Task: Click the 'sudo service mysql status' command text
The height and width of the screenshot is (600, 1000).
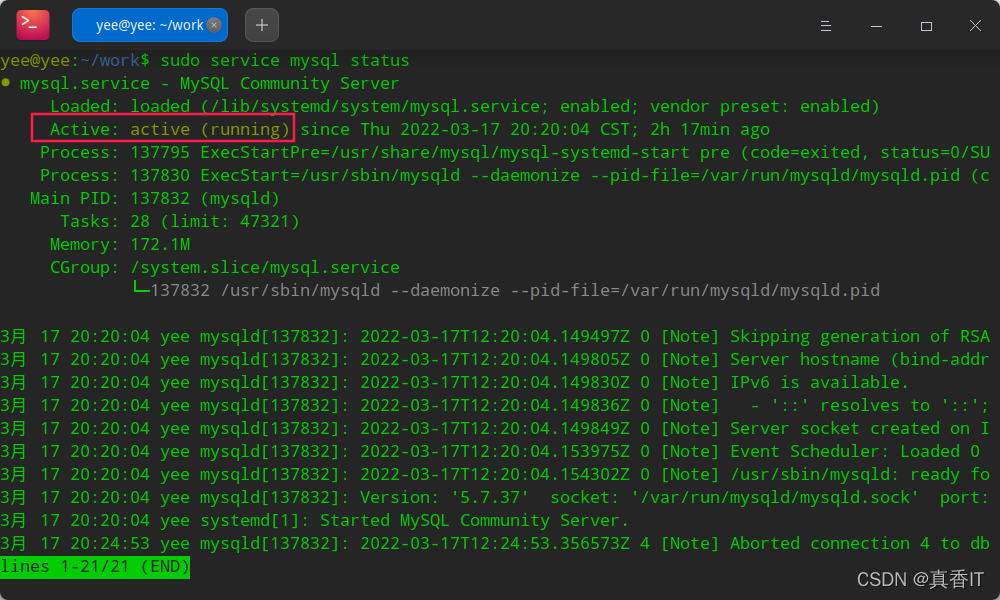Action: click(284, 61)
